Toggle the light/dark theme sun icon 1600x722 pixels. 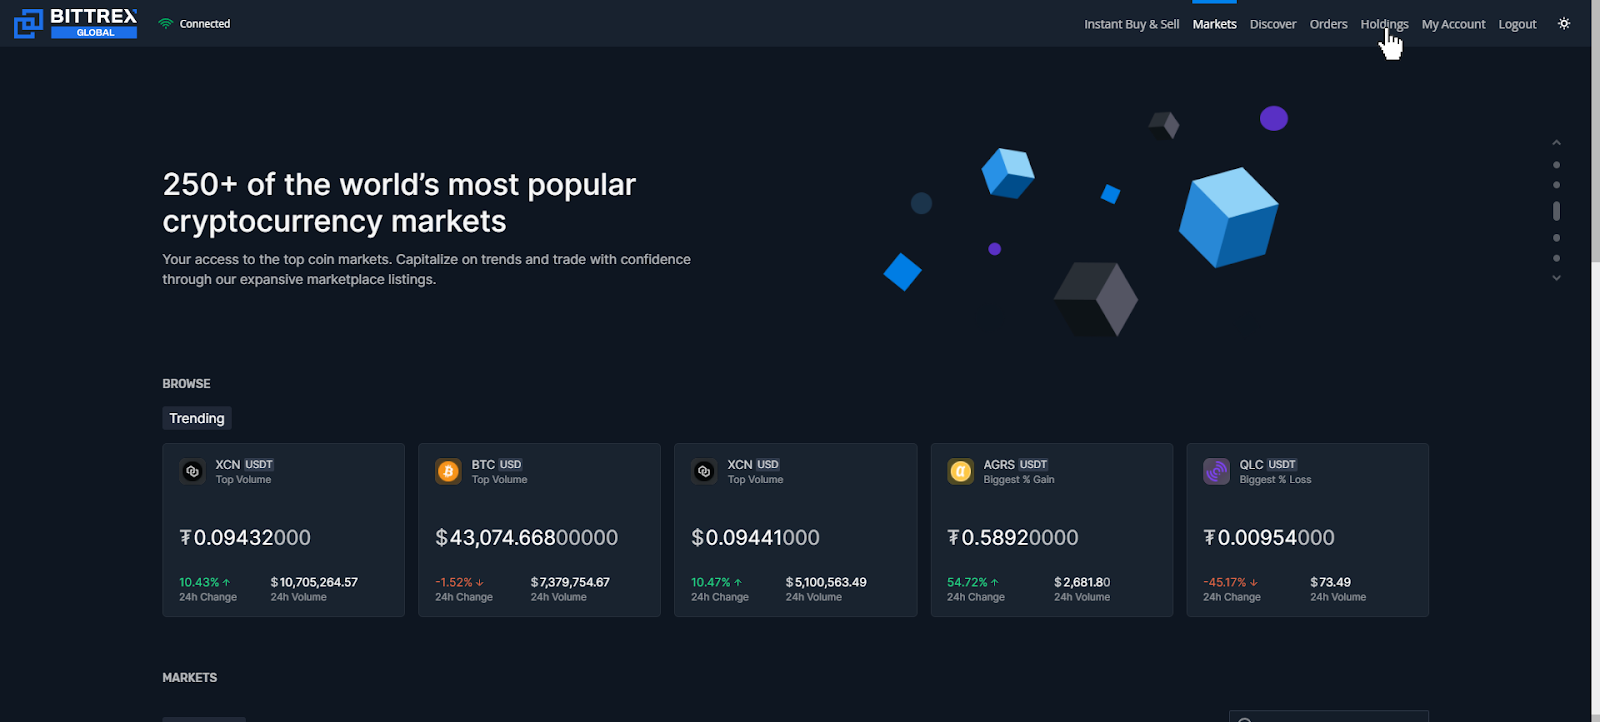click(1564, 23)
